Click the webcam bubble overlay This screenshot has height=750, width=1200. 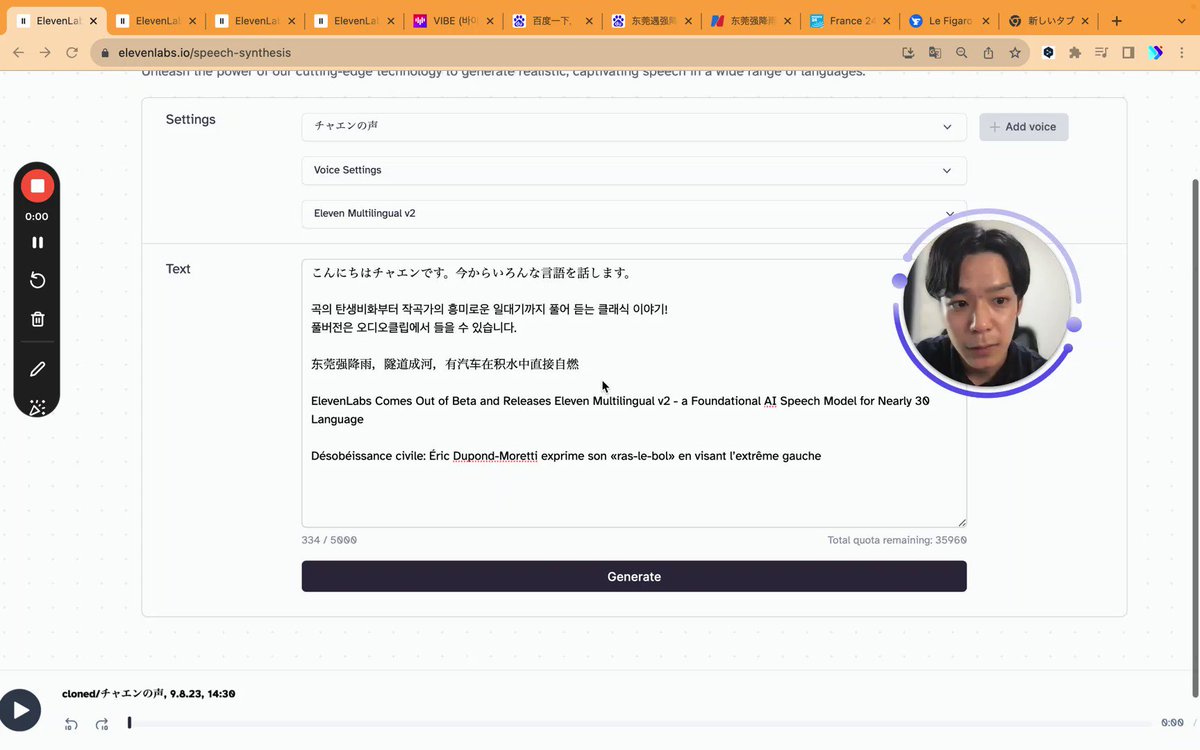(986, 303)
